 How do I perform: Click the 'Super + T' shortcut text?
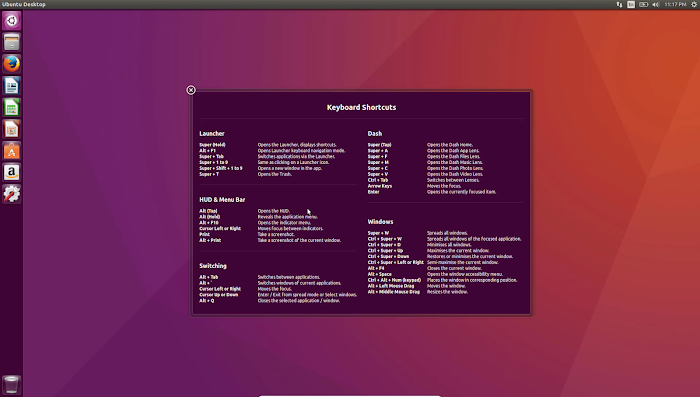[209, 174]
